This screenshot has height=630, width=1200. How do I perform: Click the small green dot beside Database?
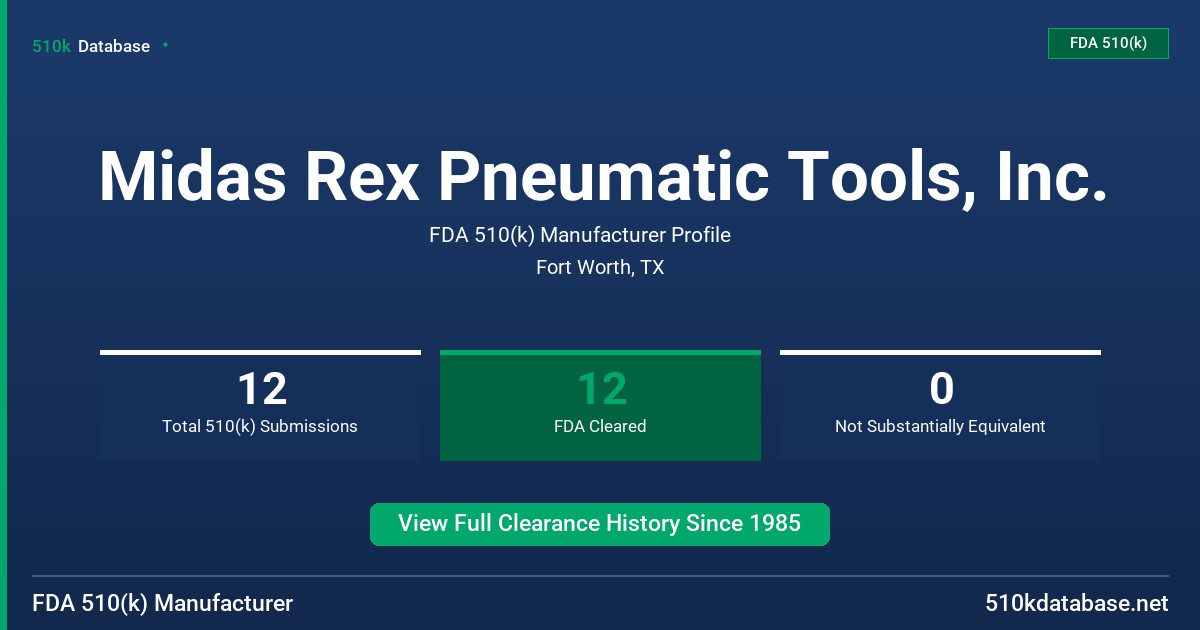pyautogui.click(x=165, y=45)
